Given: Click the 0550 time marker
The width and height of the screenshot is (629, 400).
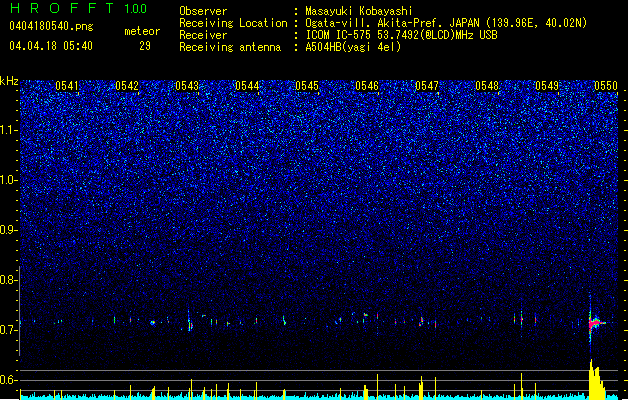Looking at the screenshot, I should click(x=606, y=86).
